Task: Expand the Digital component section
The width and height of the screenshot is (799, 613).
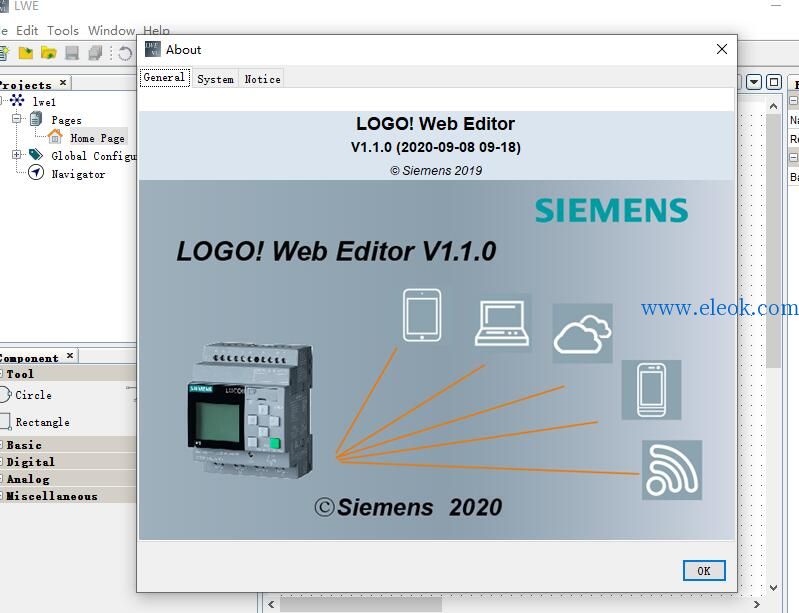Action: pos(2,462)
